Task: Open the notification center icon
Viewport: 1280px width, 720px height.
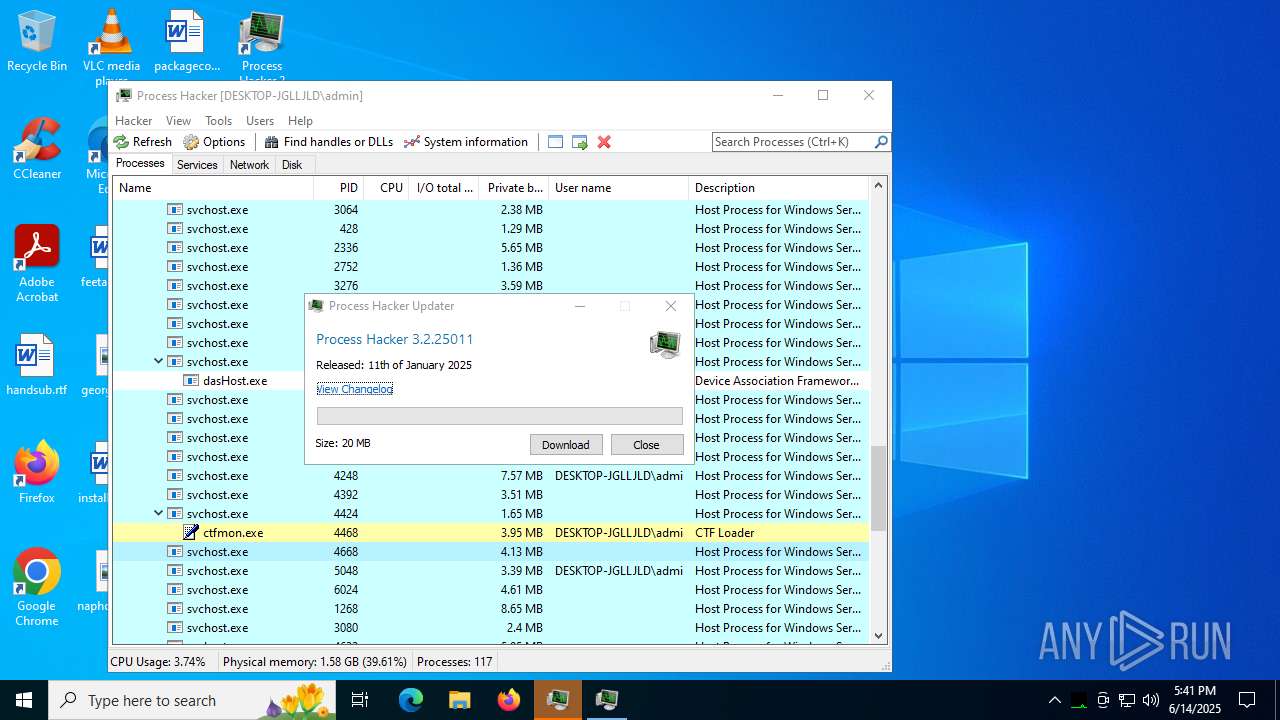Action: 1247,700
